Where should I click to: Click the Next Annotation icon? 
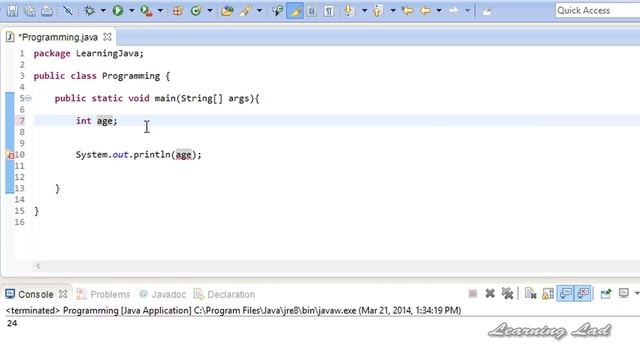349,11
